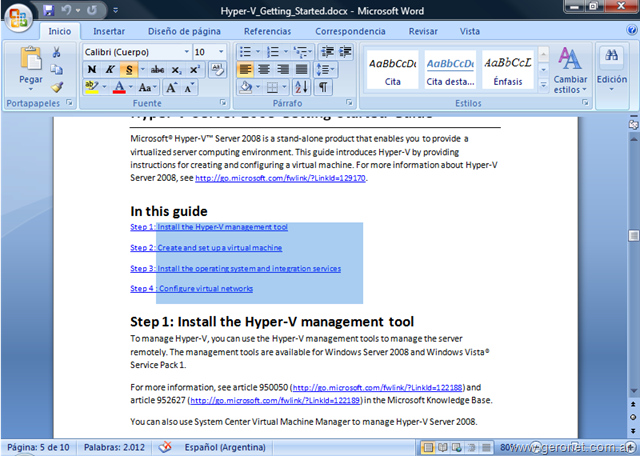640x456 pixels.
Task: Toggle numbered list
Action: click(273, 52)
